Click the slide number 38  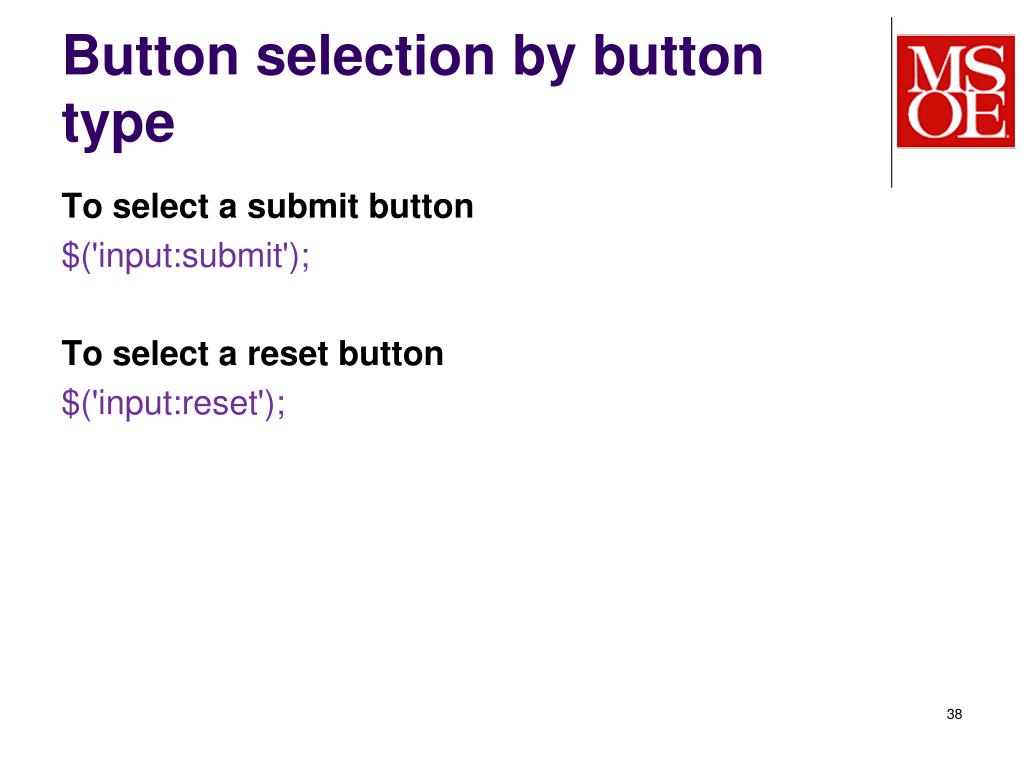[954, 714]
